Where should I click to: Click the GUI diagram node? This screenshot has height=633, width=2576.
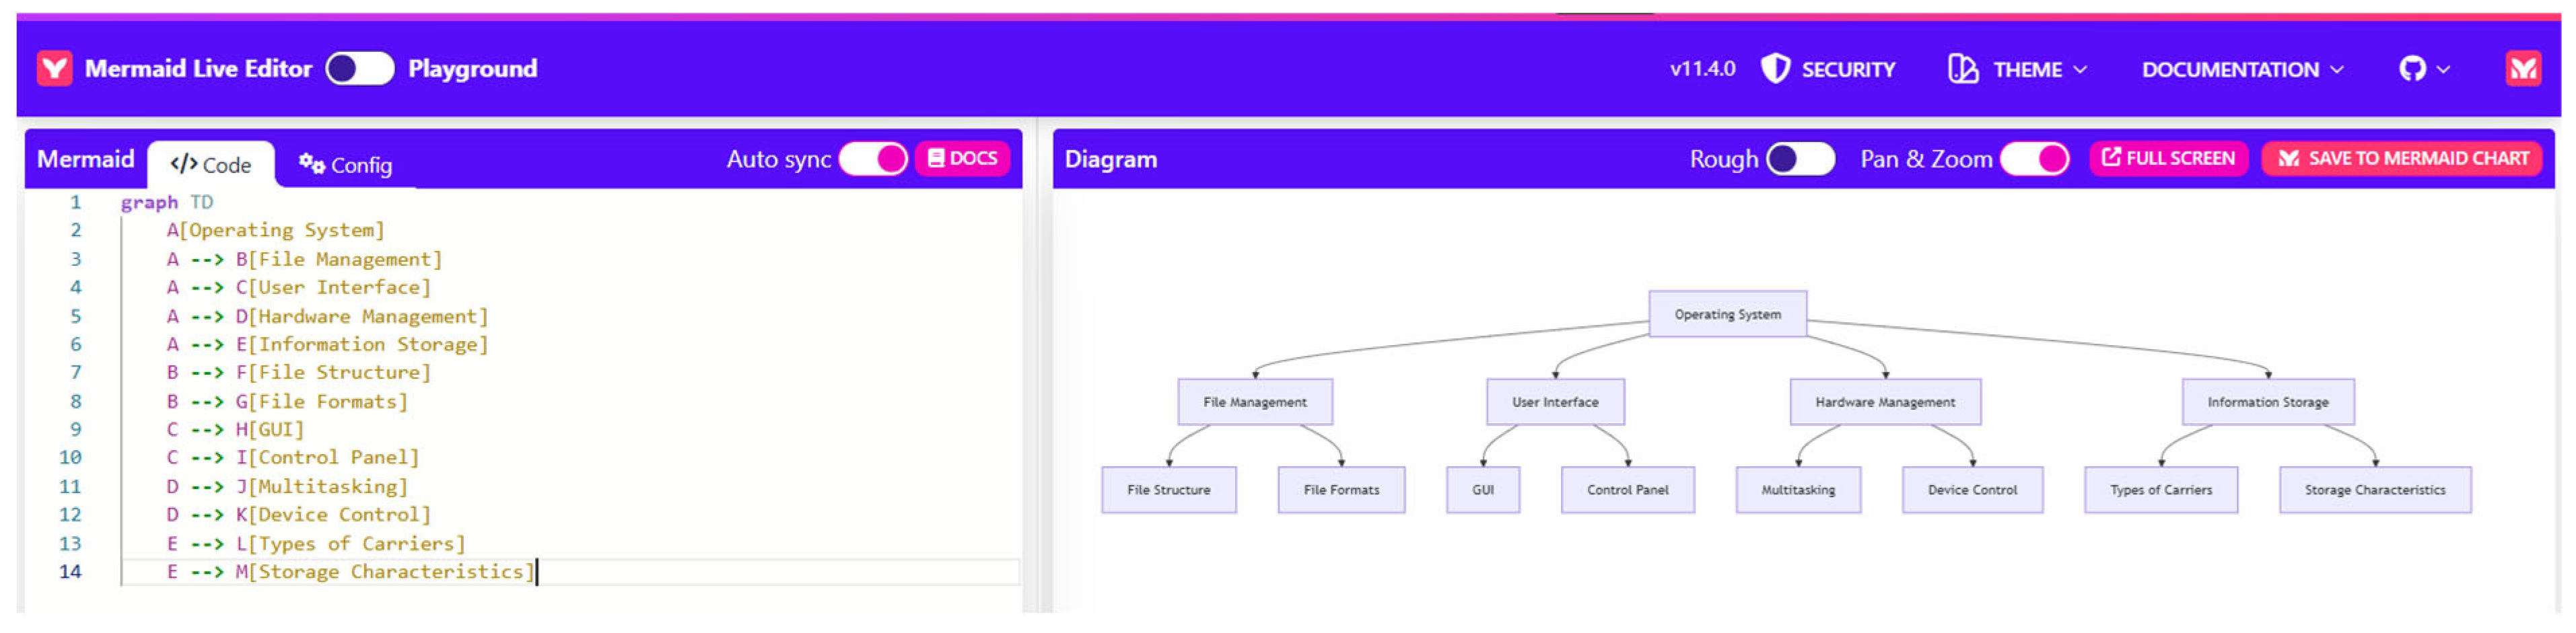click(1483, 490)
